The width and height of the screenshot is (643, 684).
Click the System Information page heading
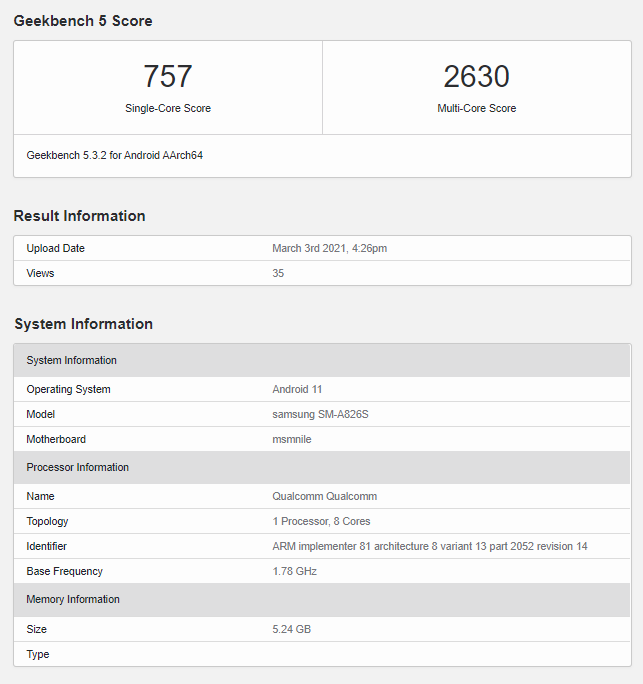point(83,324)
